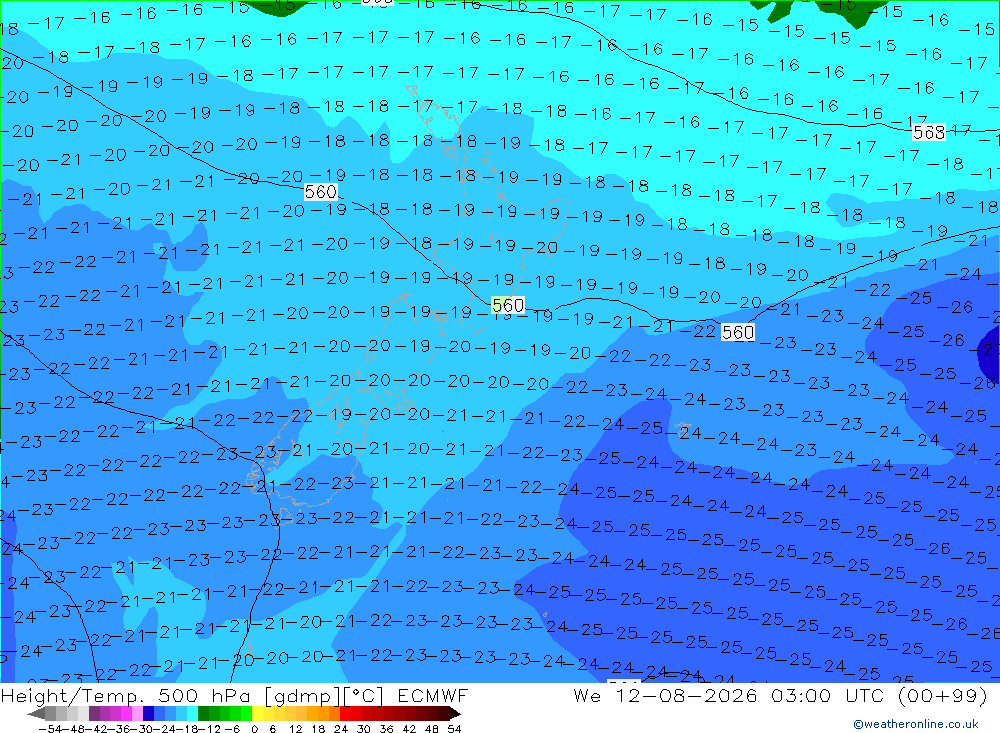Click the 560 label east of New Zealand
This screenshot has width=1000, height=733.
pyautogui.click(x=738, y=332)
